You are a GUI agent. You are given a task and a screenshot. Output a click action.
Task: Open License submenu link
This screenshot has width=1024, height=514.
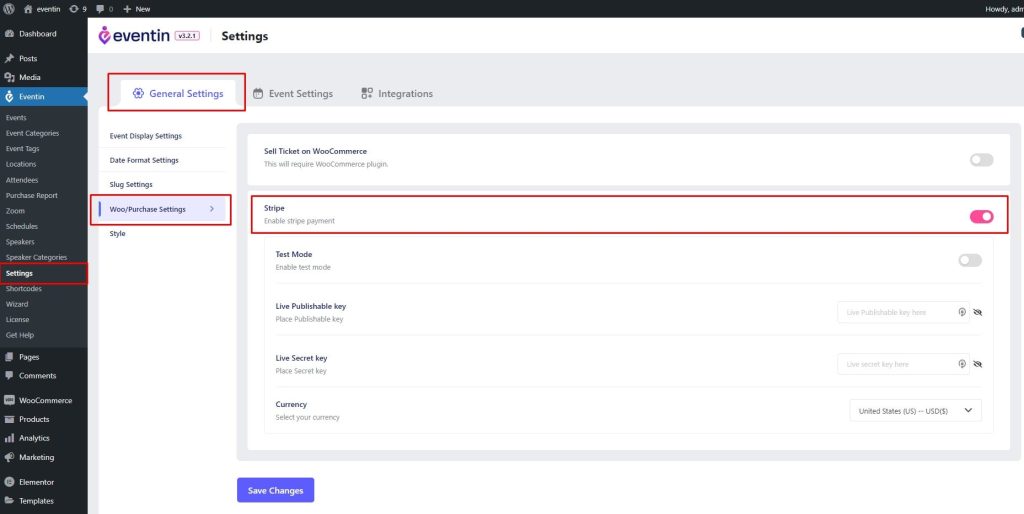click(x=18, y=319)
